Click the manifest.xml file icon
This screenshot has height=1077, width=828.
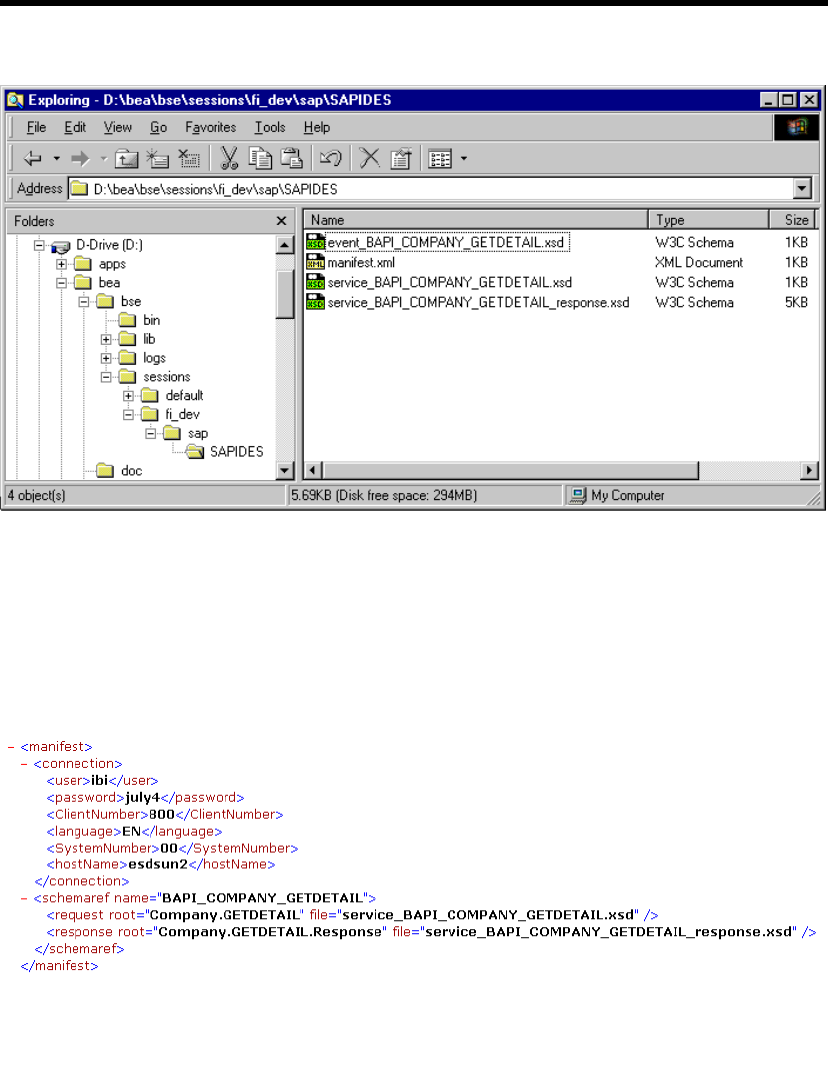[315, 262]
